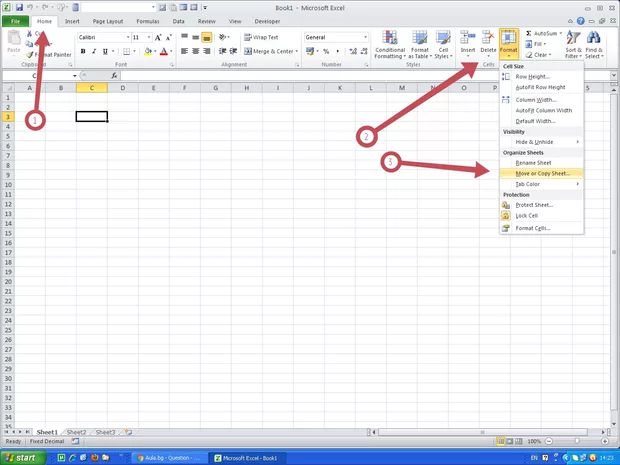The width and height of the screenshot is (620, 465).
Task: Switch to Page Layout view in status bar
Action: click(510, 441)
